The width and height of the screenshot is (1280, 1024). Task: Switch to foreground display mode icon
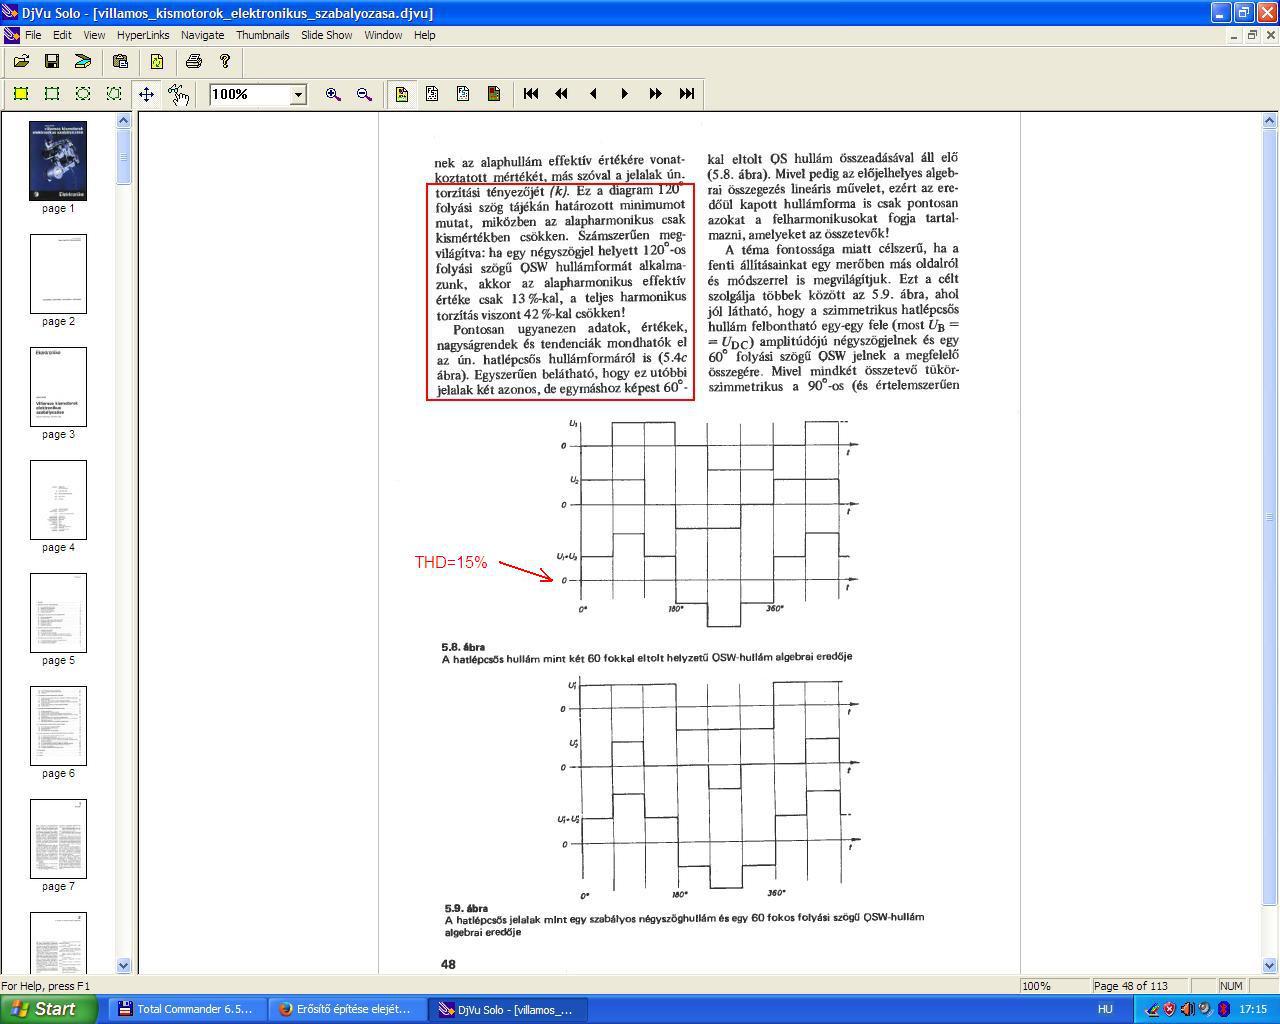pyautogui.click(x=463, y=94)
